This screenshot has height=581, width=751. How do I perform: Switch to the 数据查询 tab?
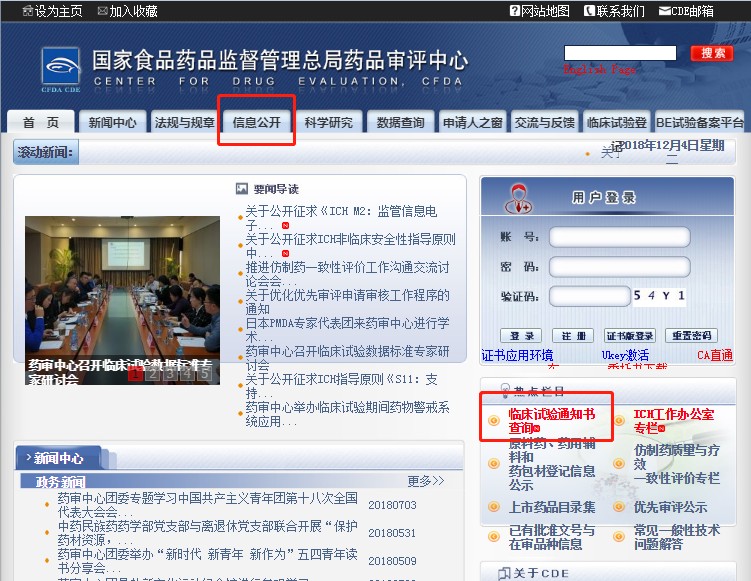[401, 123]
